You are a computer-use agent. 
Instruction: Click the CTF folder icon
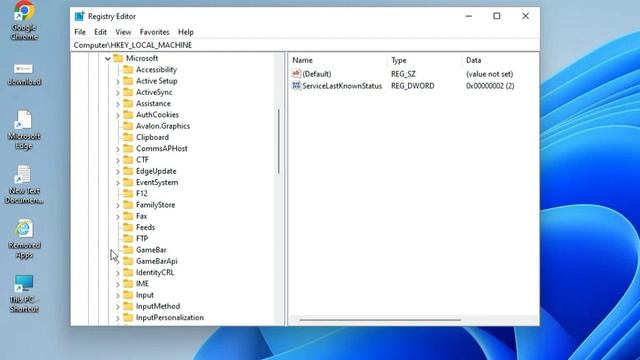coord(128,160)
